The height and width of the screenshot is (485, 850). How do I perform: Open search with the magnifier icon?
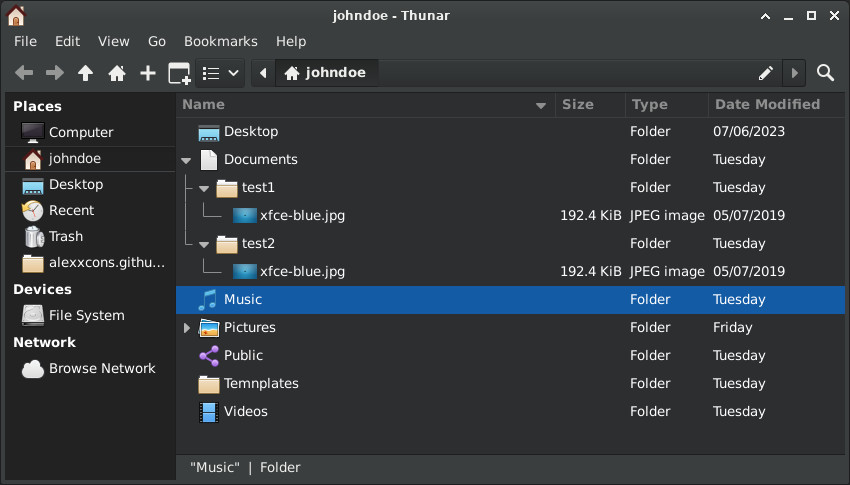click(x=825, y=73)
